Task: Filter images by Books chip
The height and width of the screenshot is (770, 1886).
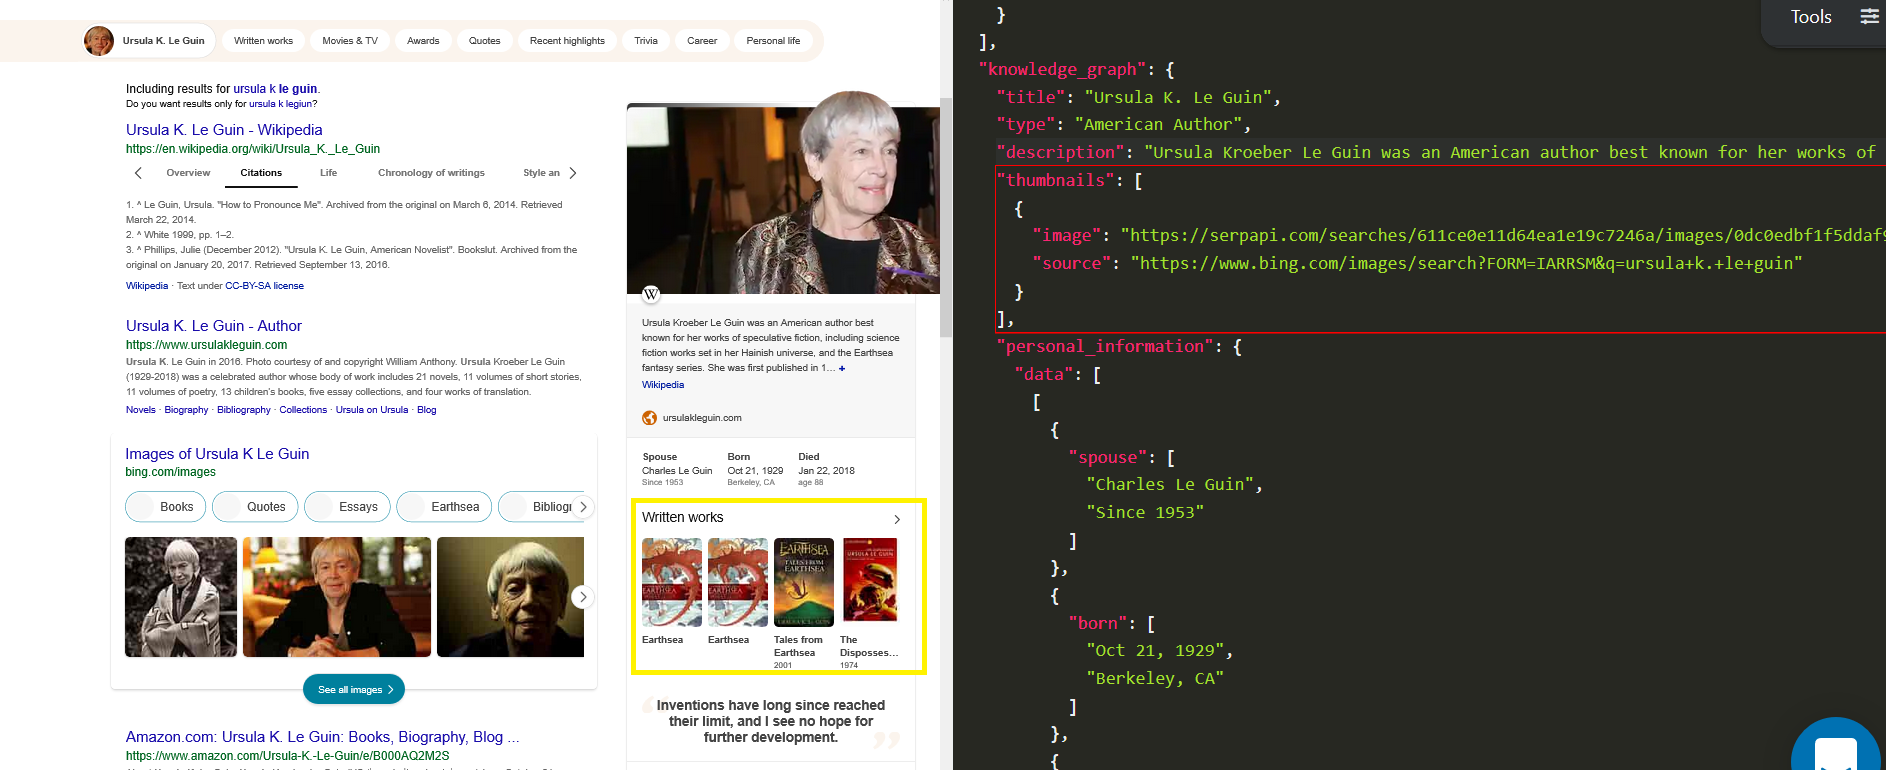Action: (166, 507)
